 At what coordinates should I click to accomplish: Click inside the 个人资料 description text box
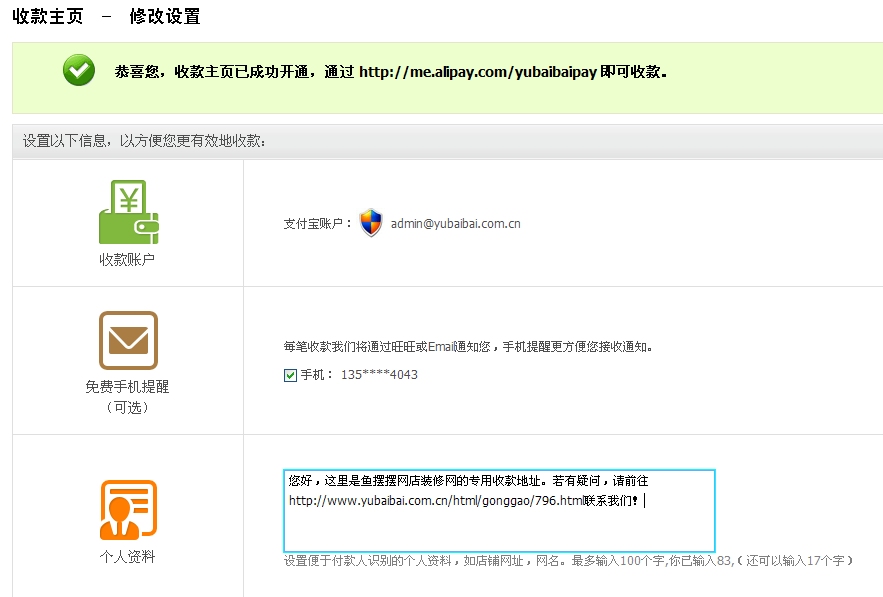pos(499,510)
